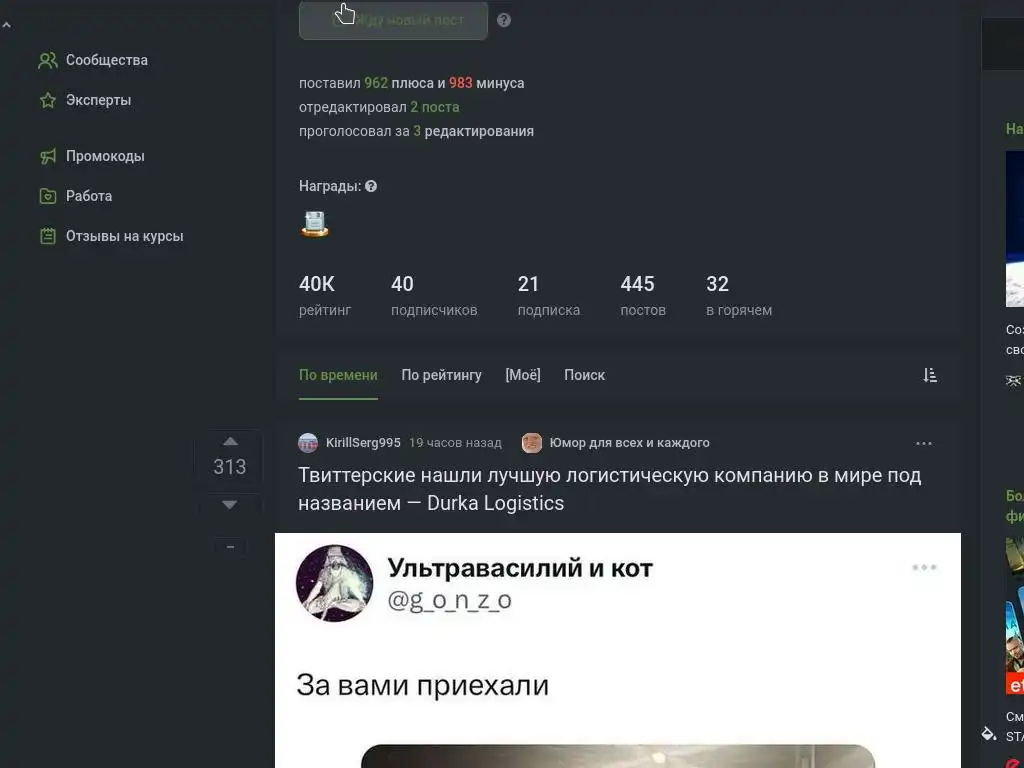The image size is (1024, 768).
Task: Click the tweet author avatar image
Action: point(334,583)
